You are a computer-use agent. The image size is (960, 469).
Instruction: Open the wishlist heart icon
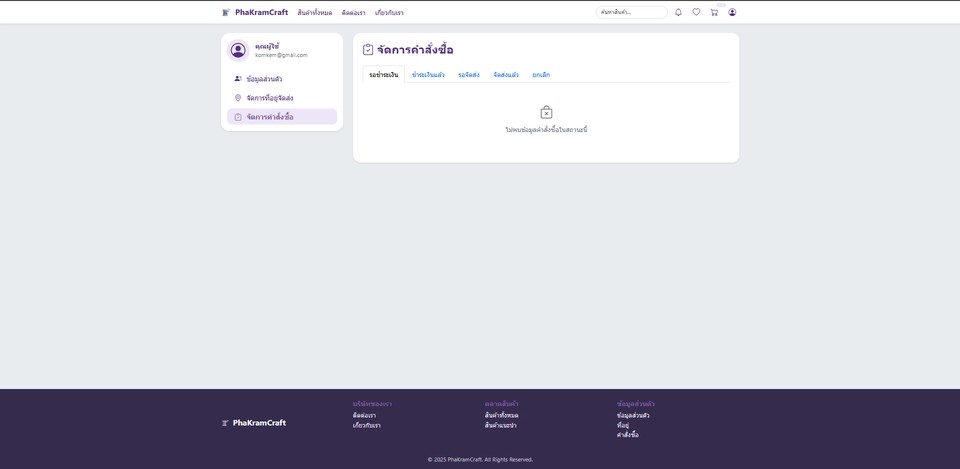696,12
